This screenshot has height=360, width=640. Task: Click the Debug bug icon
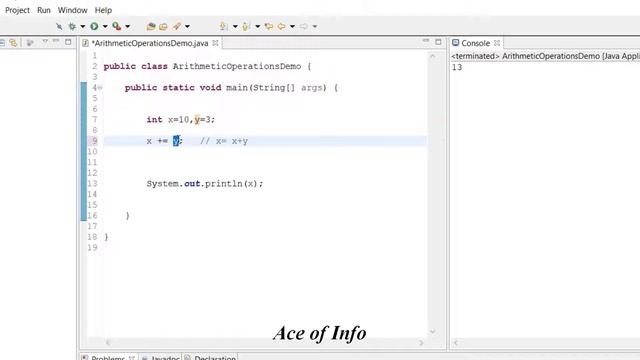72,27
